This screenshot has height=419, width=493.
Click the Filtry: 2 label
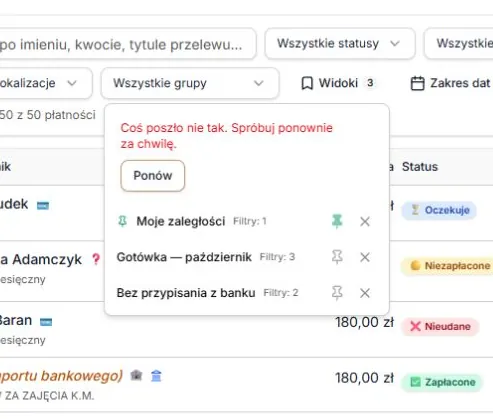tap(281, 293)
